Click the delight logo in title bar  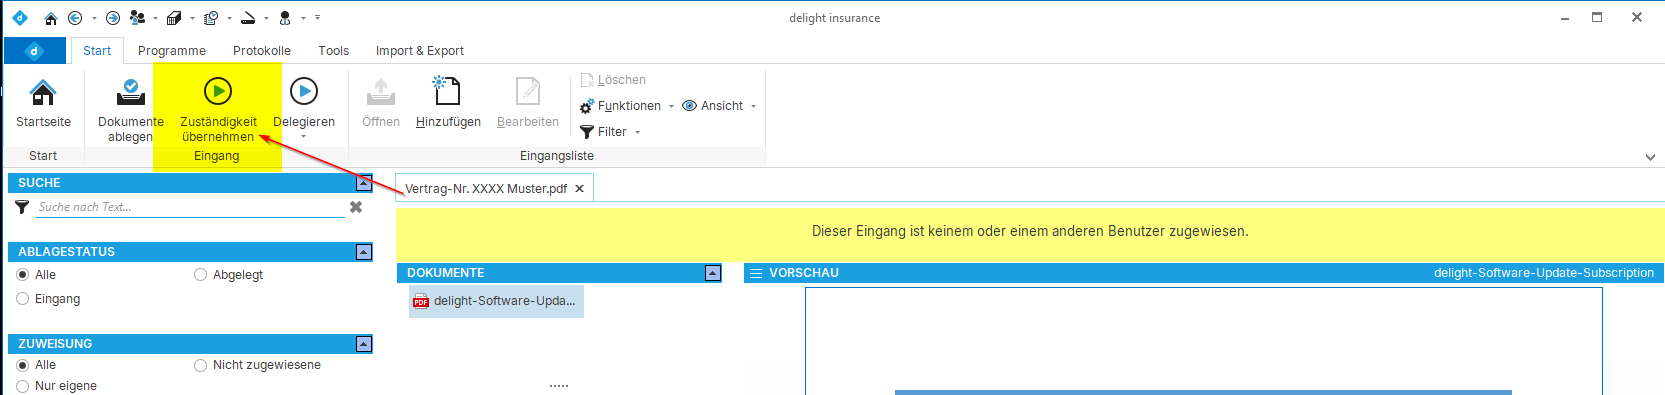coord(20,18)
